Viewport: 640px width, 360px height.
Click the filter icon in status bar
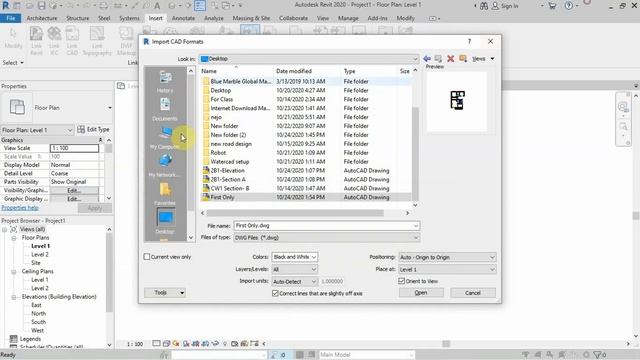point(598,355)
